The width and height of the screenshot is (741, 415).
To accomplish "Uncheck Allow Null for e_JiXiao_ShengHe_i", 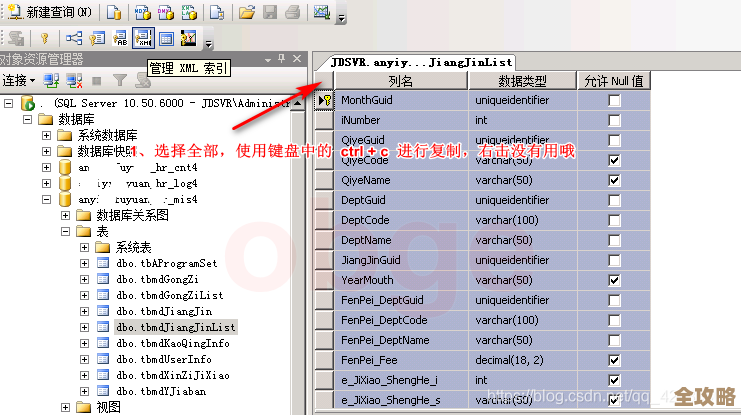I will pyautogui.click(x=614, y=380).
